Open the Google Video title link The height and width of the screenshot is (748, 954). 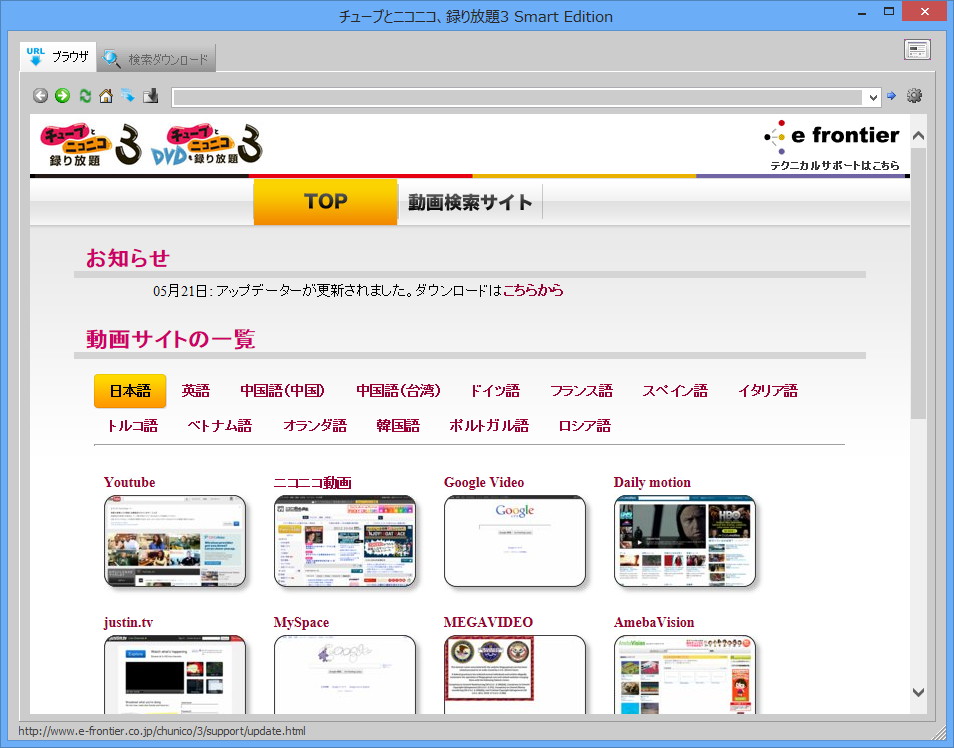484,483
